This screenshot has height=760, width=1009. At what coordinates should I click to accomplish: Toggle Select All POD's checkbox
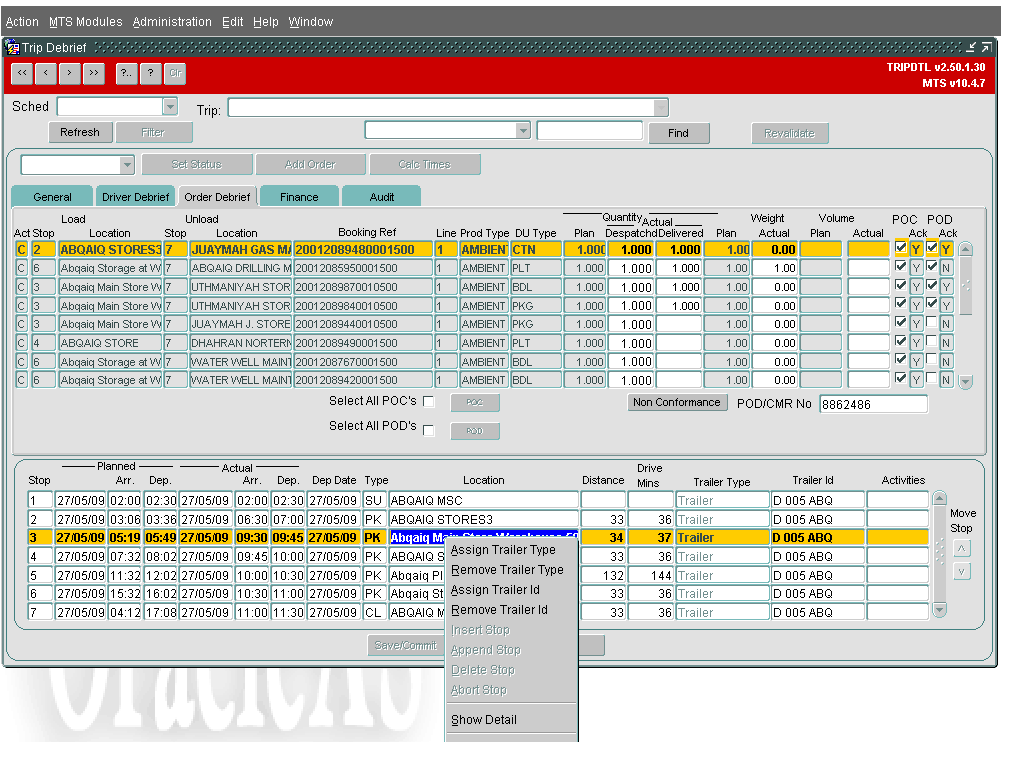(x=429, y=431)
